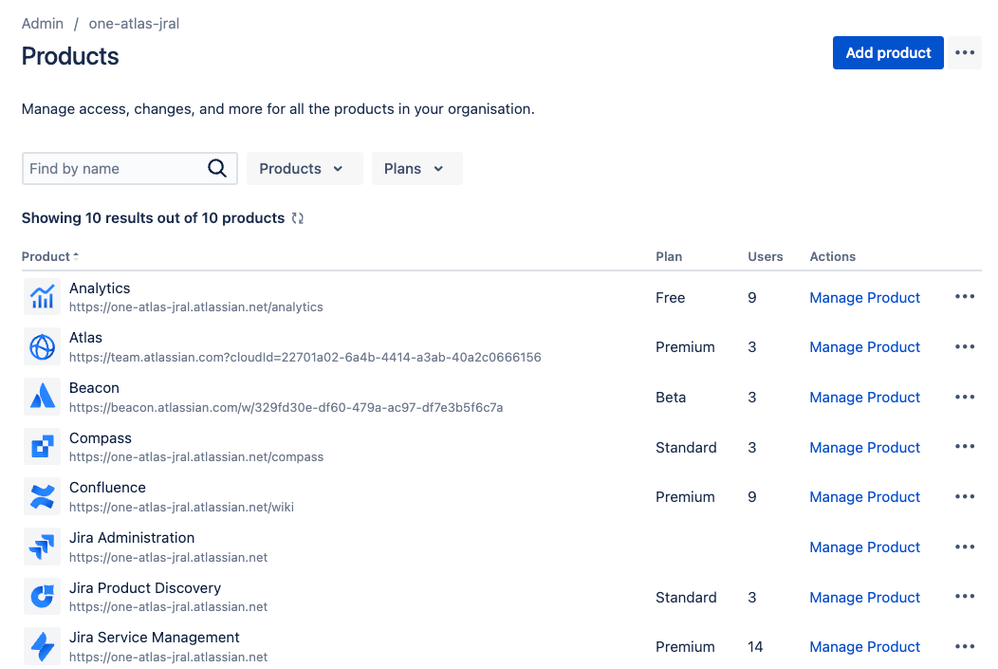The image size is (998, 669).
Task: Click the search magnifier icon
Action: (x=217, y=168)
